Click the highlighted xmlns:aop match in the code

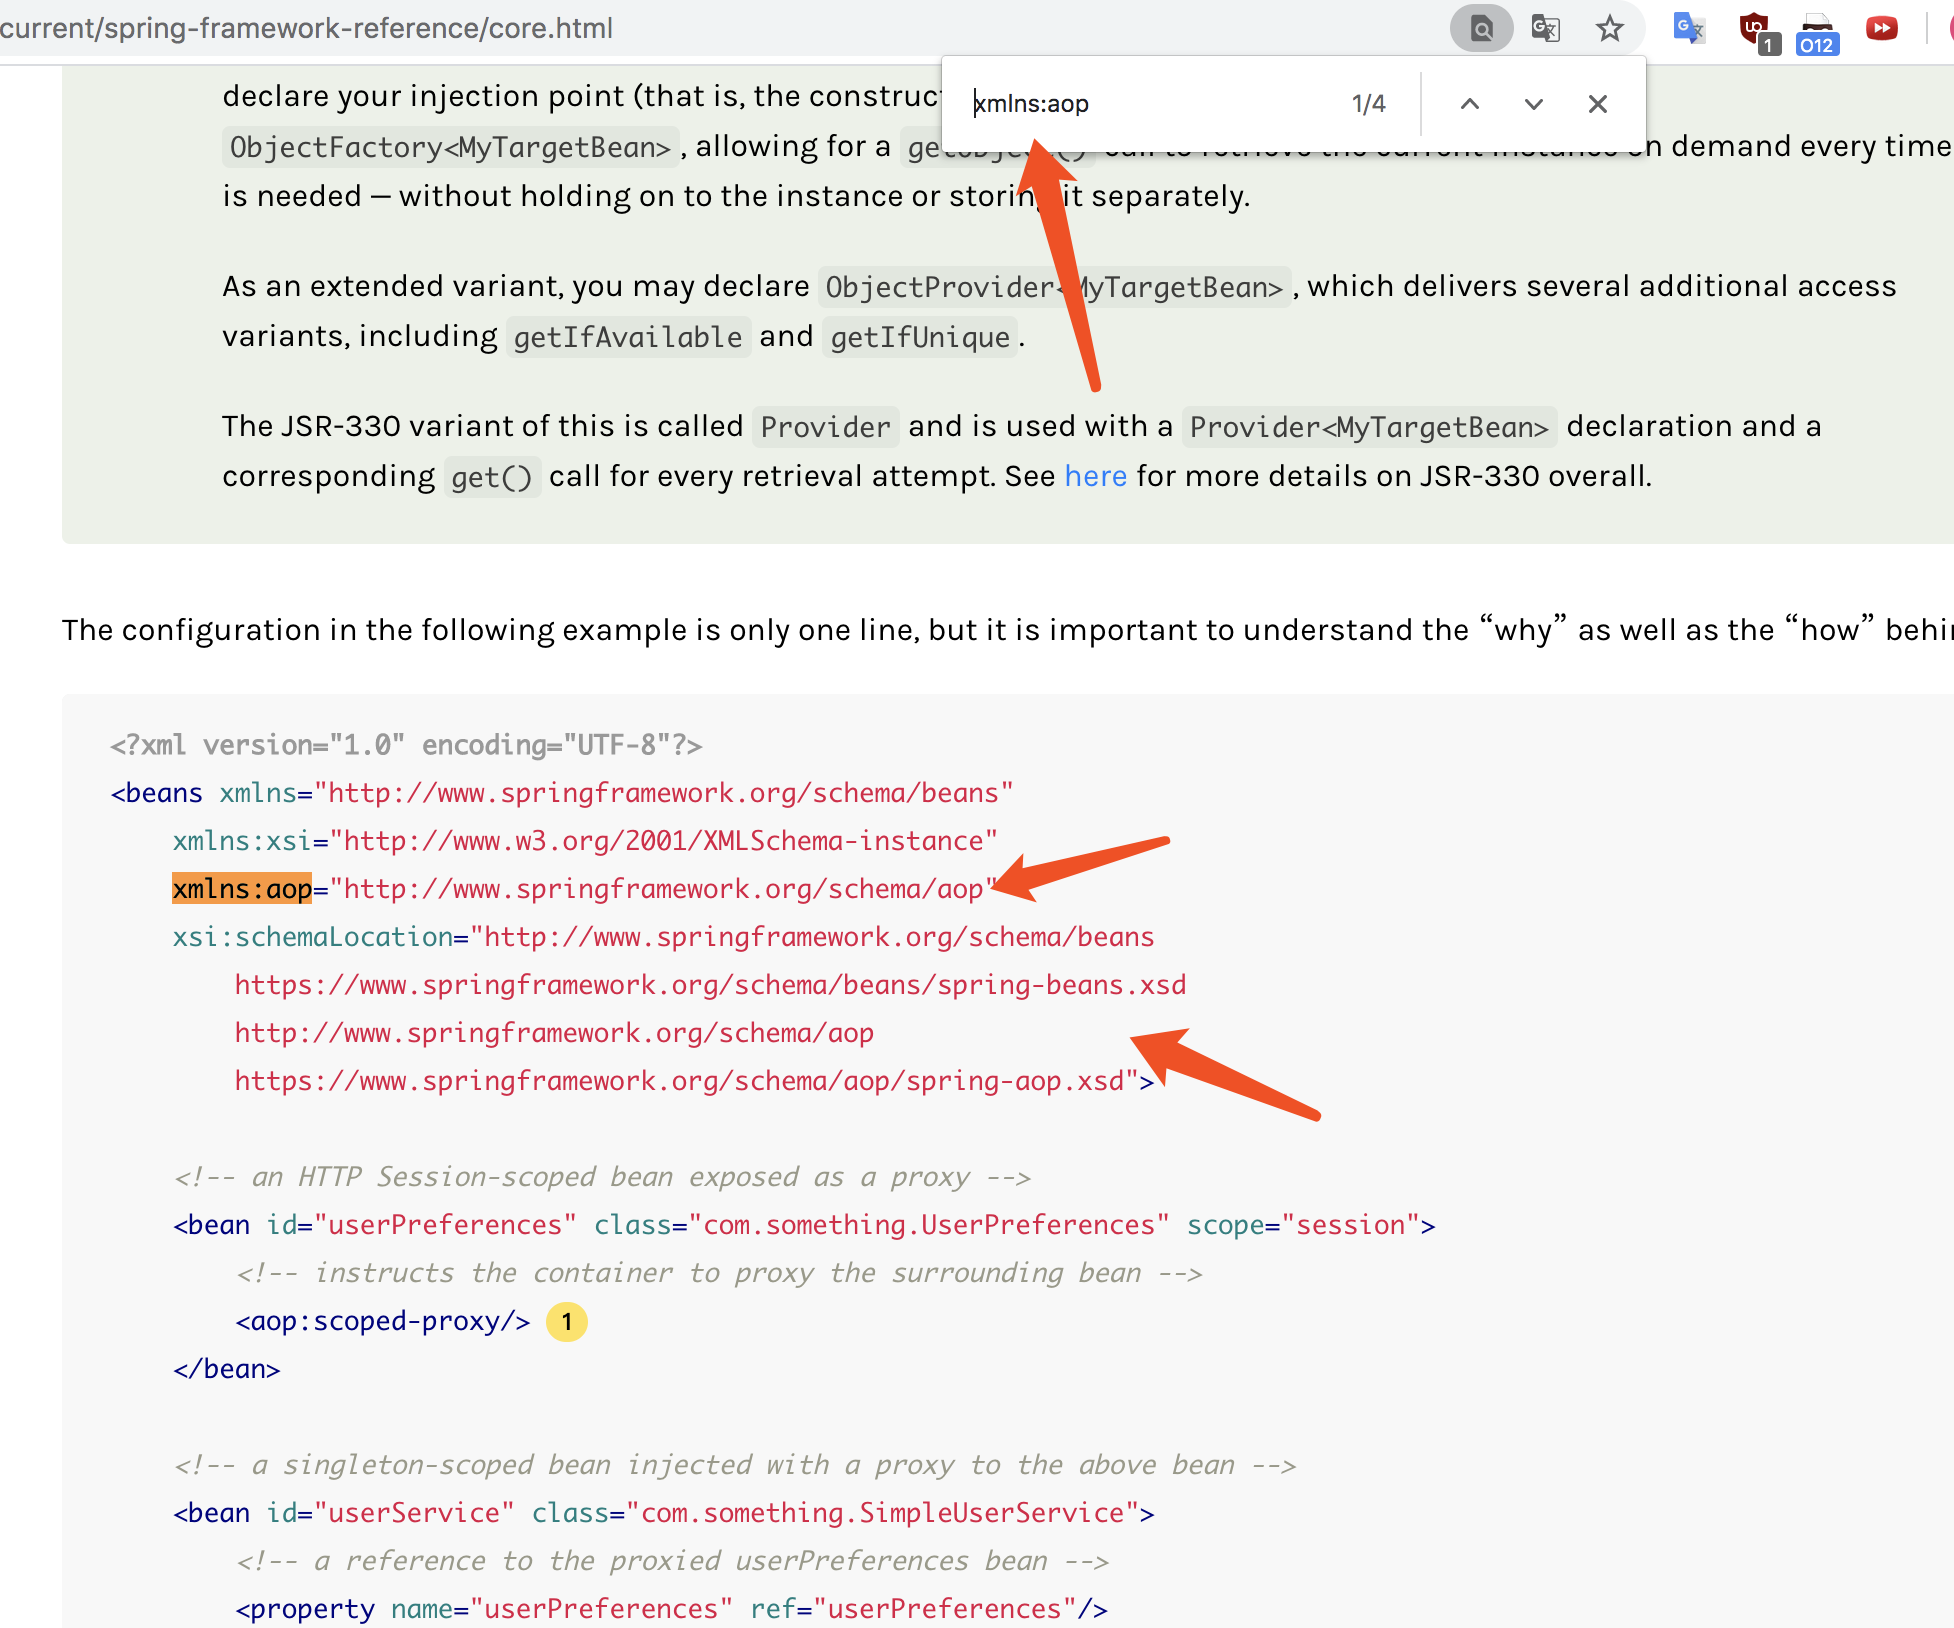(x=242, y=889)
